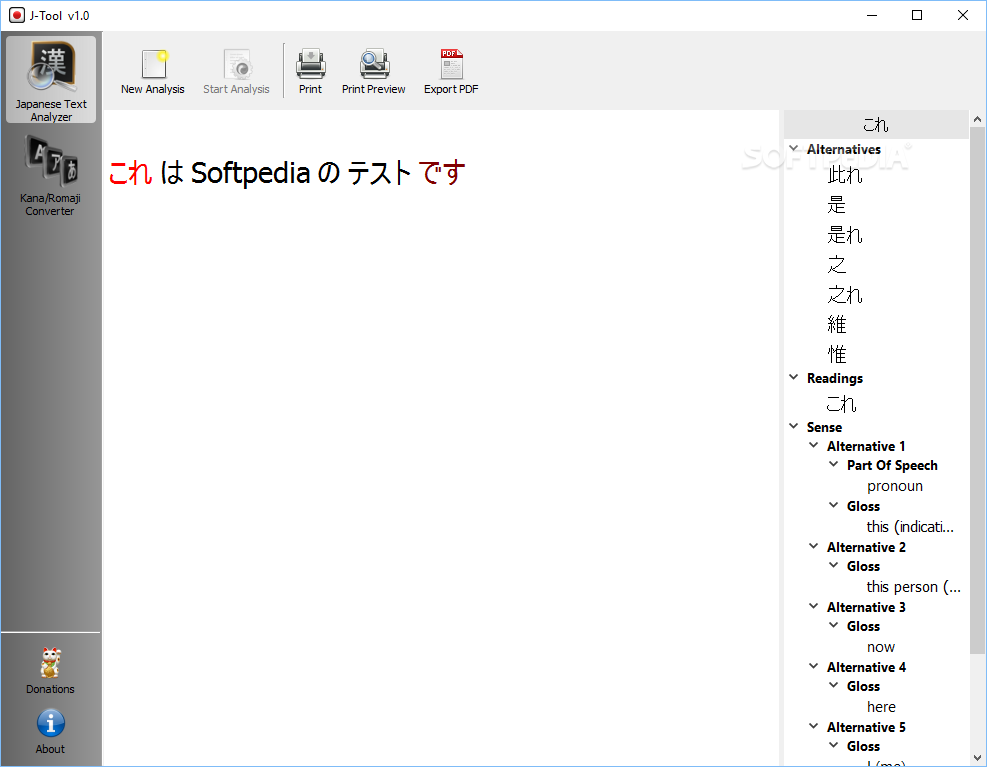Click the Part Of Speech tree label
This screenshot has width=987, height=767.
click(892, 465)
